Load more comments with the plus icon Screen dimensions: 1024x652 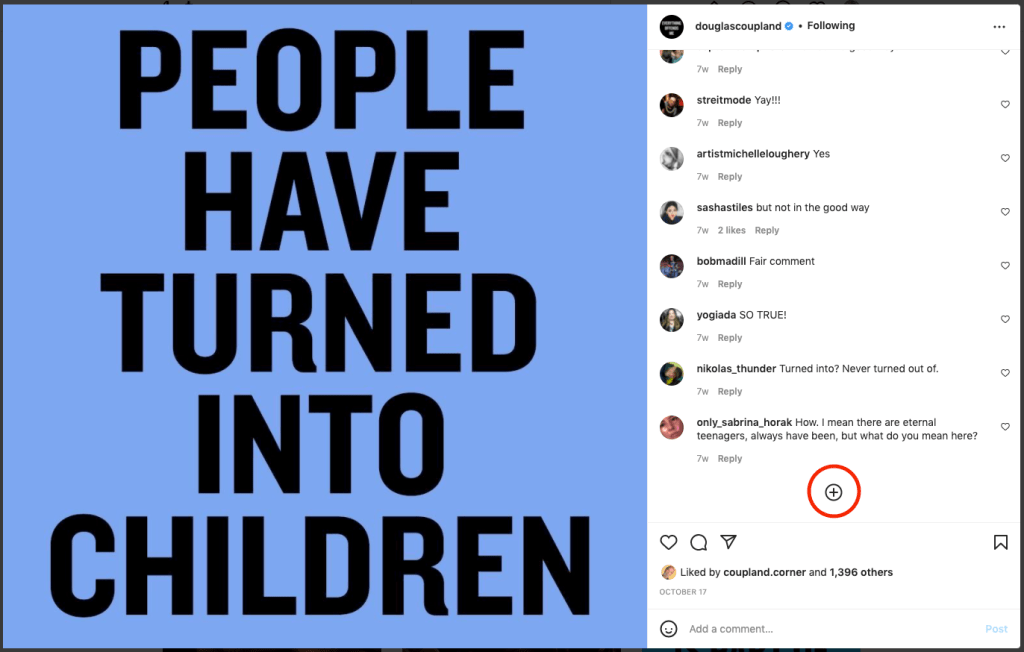tap(833, 492)
